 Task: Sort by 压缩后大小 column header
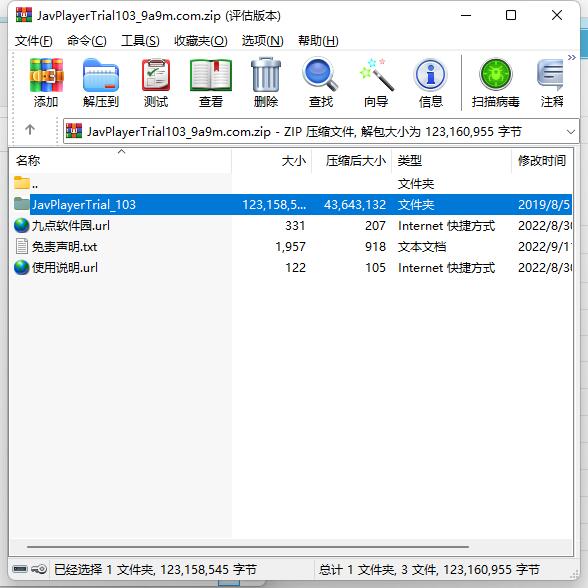[x=351, y=161]
